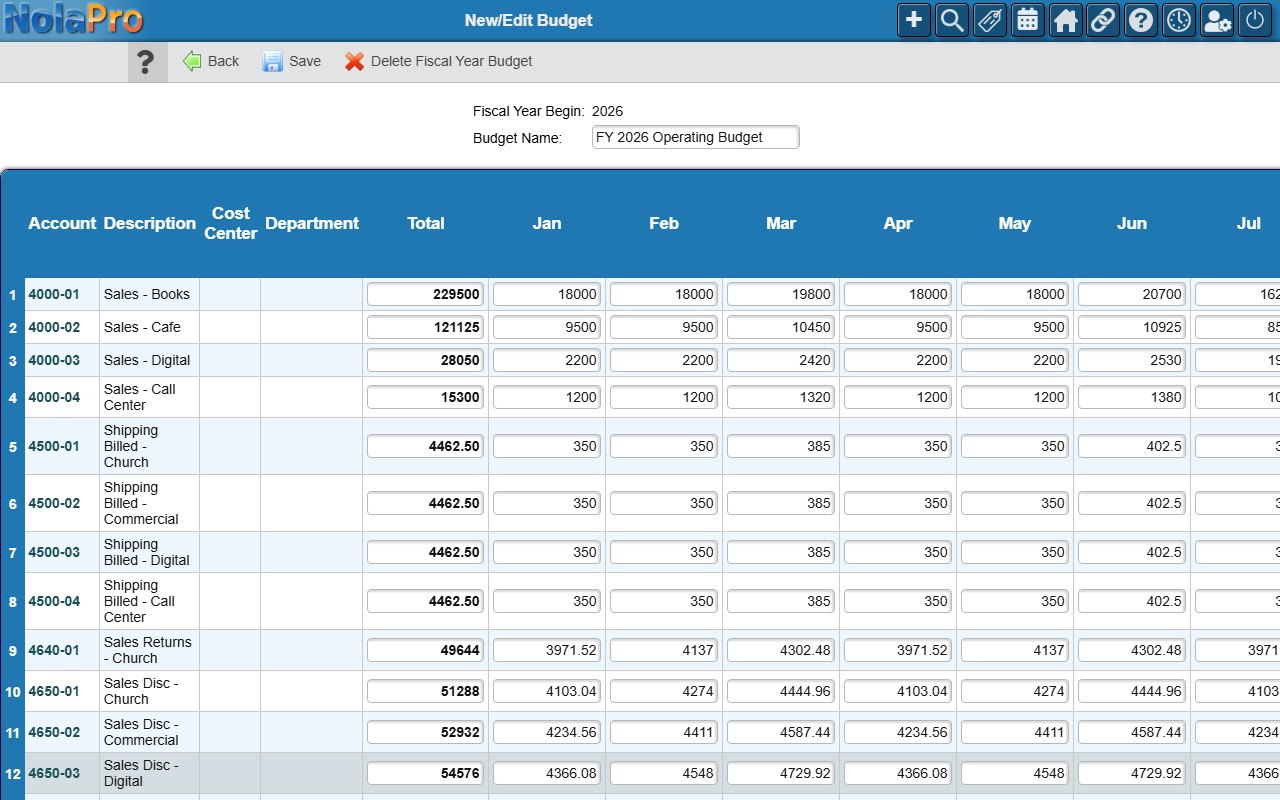Click Mar field for Sales - Digital
The image size is (1280, 800).
(781, 360)
